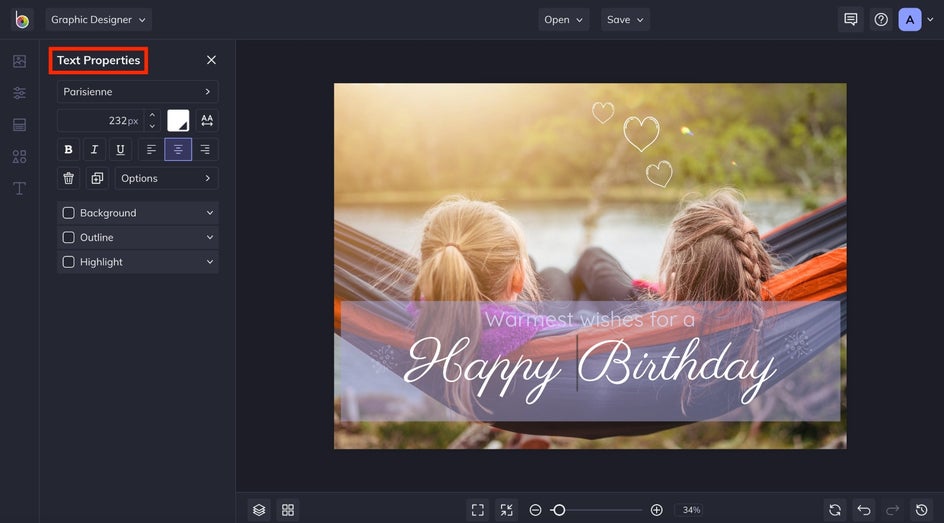Click the BeFunky logo icon

click(x=22, y=20)
